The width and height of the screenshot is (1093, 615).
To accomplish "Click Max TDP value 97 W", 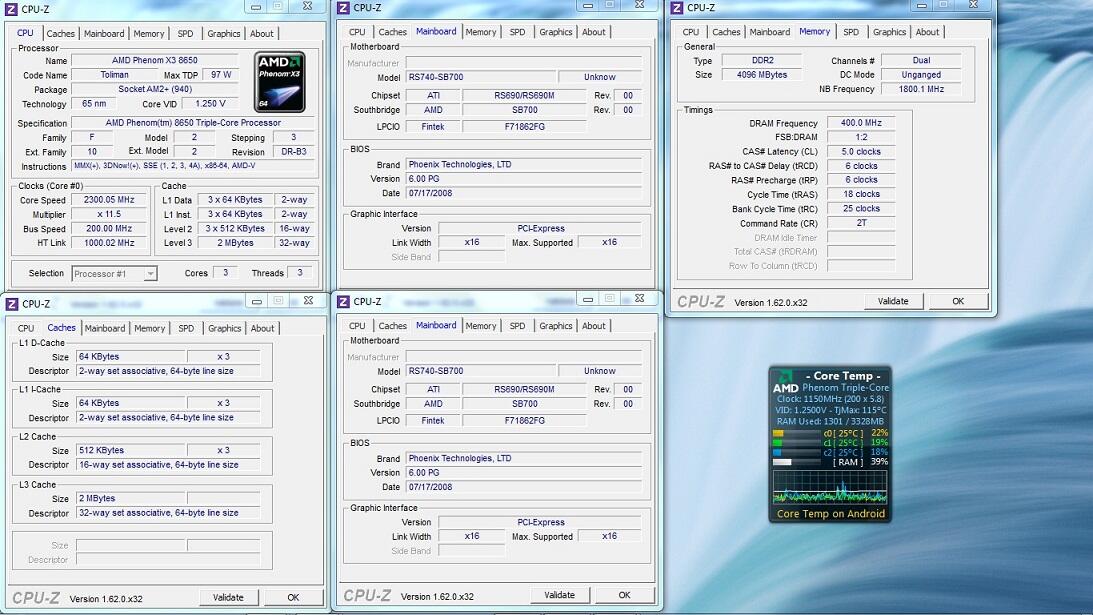I will point(221,75).
